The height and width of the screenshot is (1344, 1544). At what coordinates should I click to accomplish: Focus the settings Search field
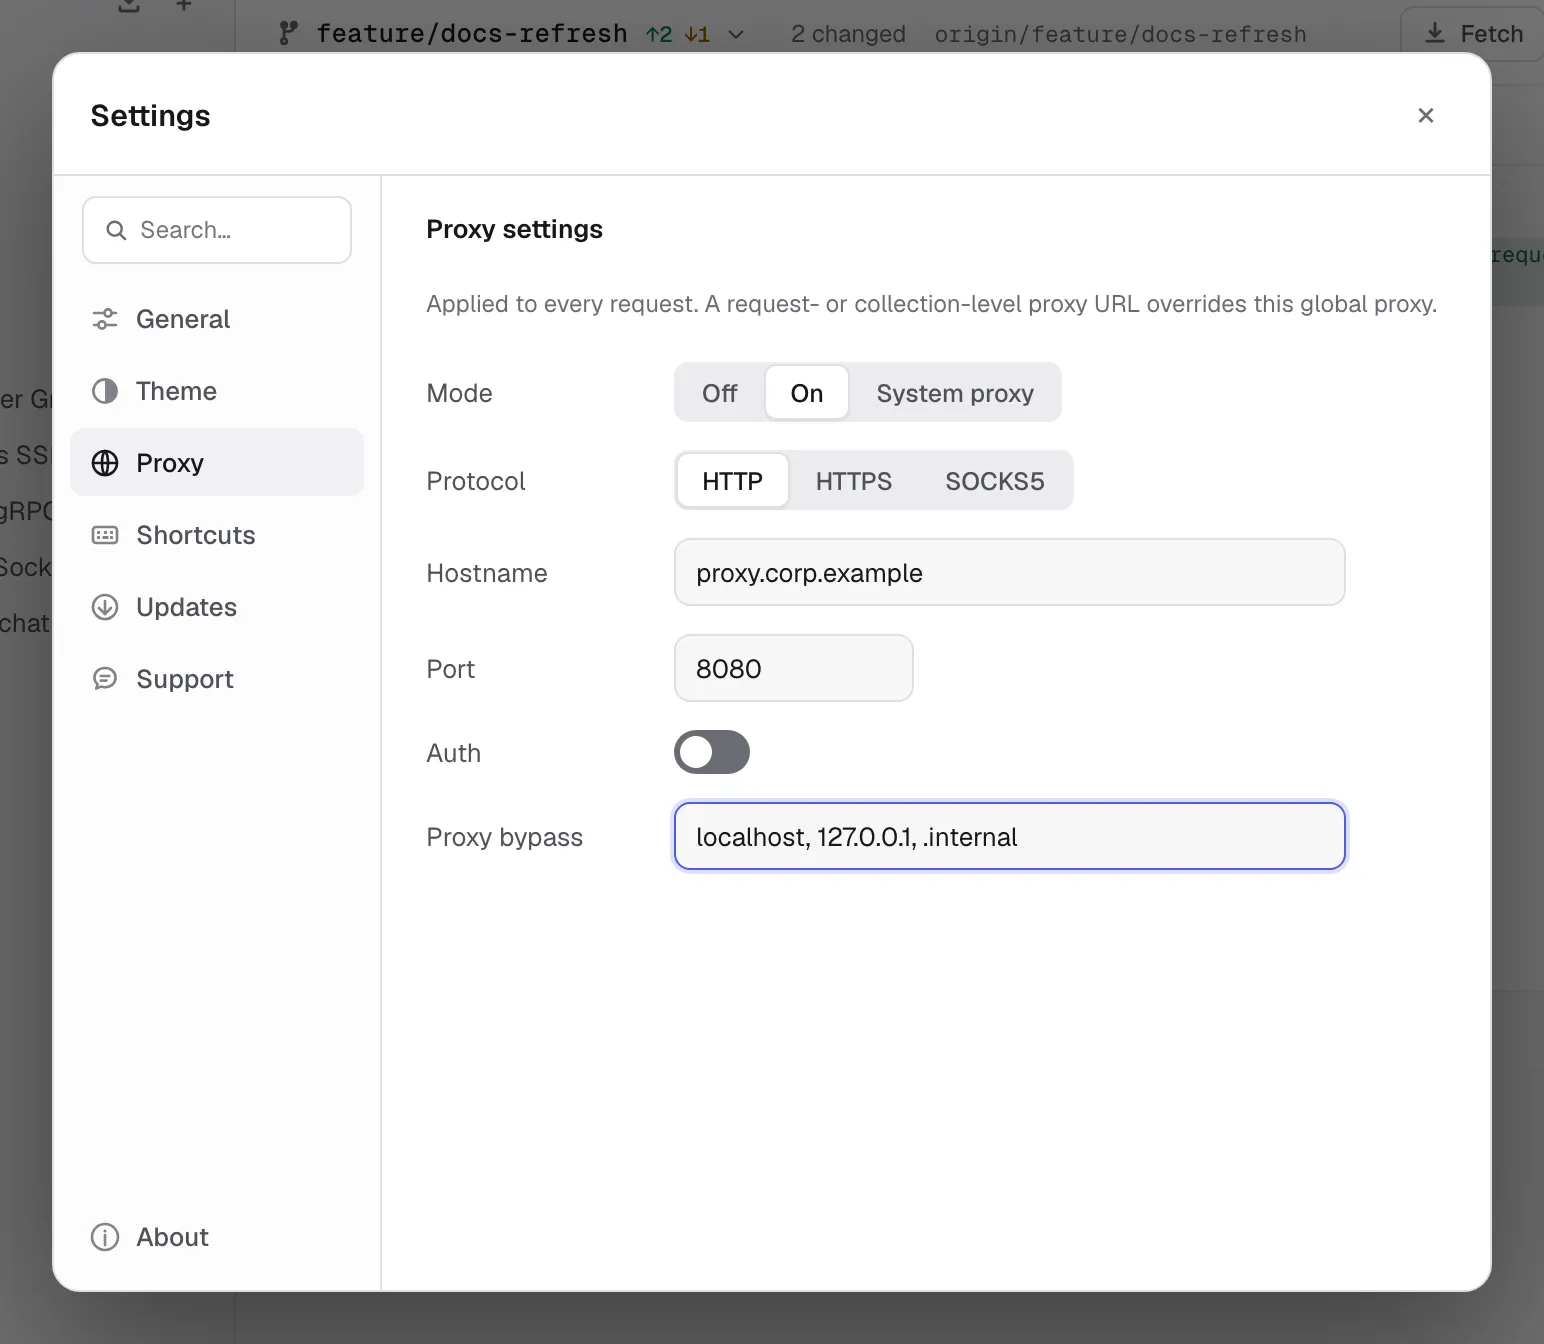pyautogui.click(x=217, y=230)
